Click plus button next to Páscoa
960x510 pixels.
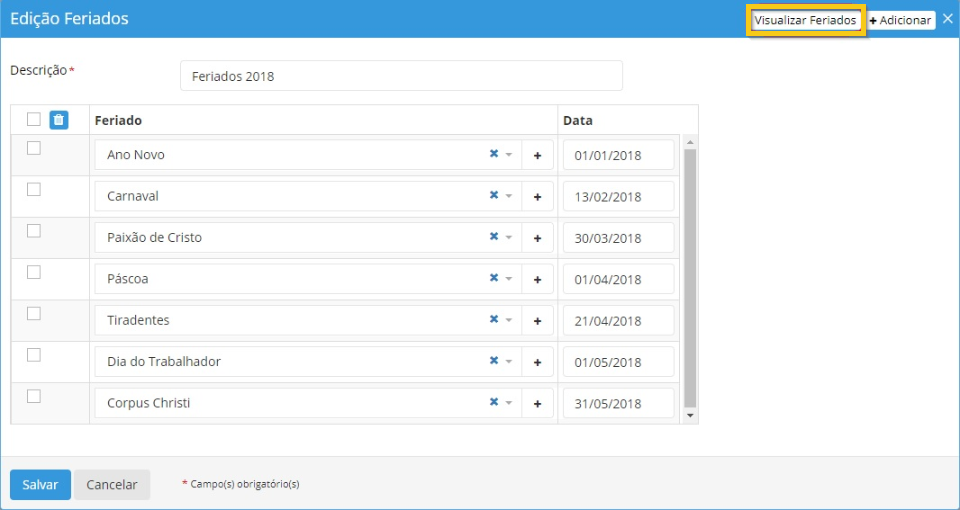pyautogui.click(x=537, y=280)
